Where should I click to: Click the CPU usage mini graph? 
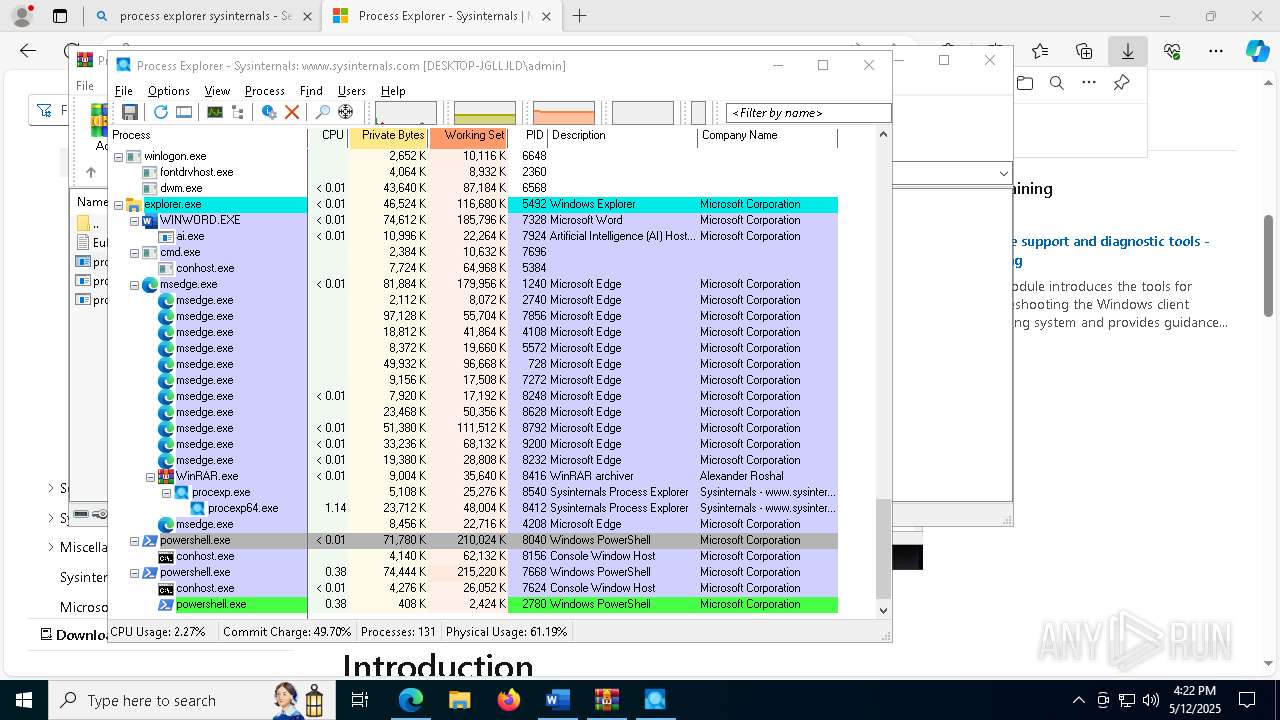[x=405, y=113]
